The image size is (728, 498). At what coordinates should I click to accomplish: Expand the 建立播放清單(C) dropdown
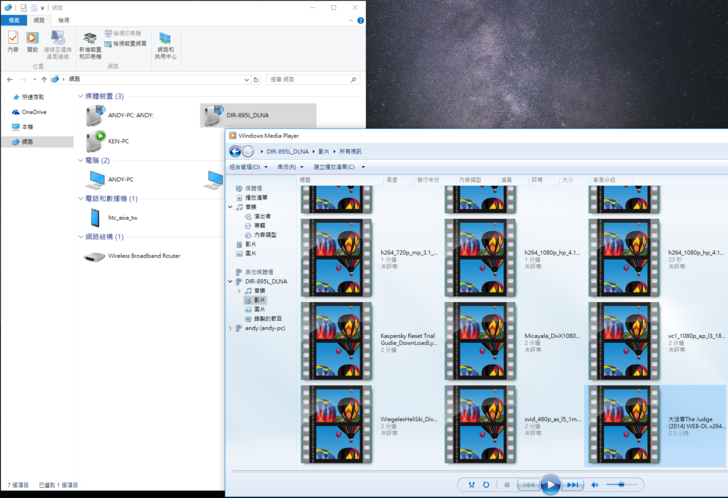pos(338,167)
